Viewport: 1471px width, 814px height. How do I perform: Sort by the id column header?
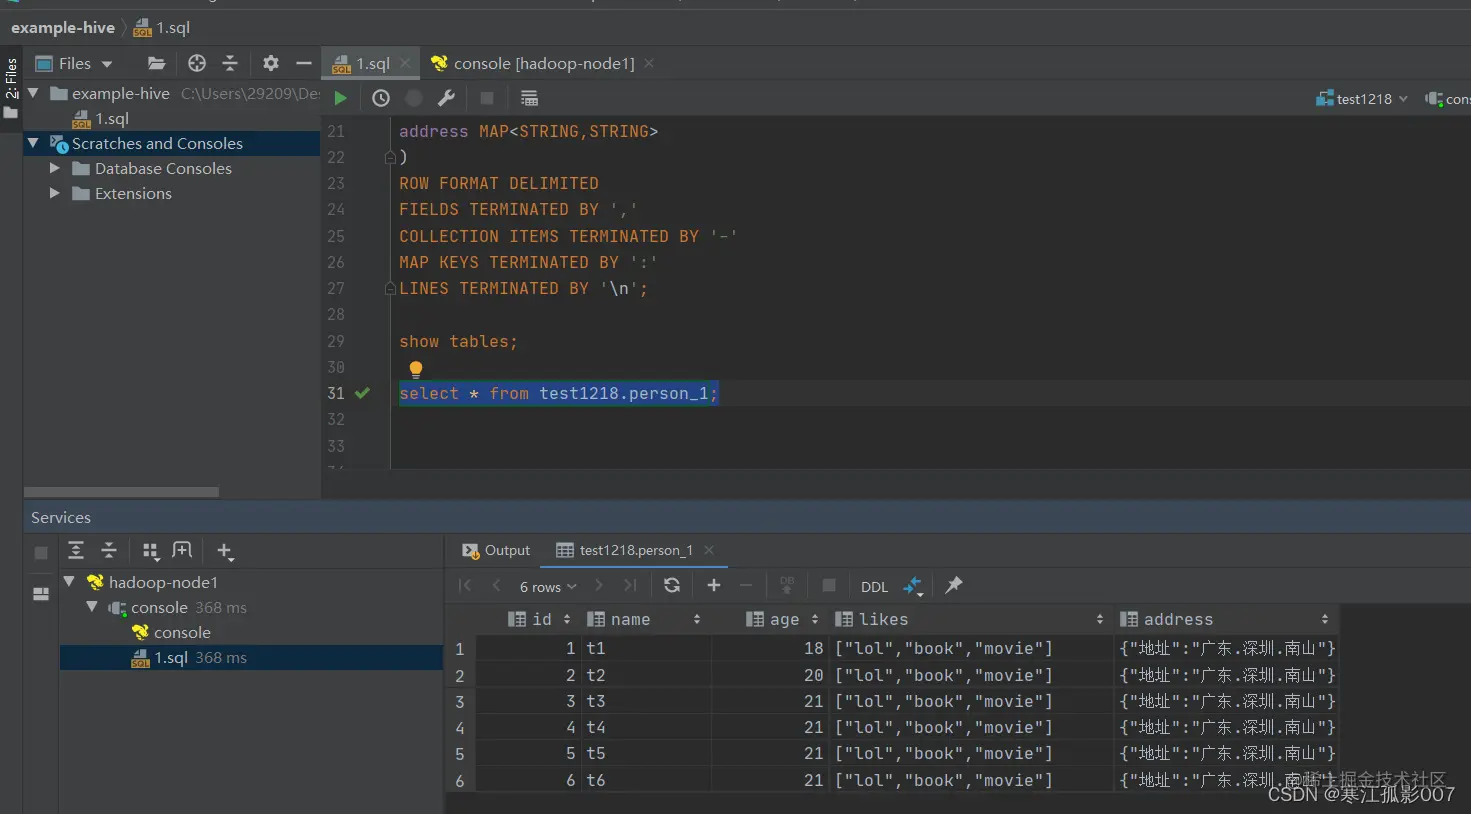click(540, 619)
